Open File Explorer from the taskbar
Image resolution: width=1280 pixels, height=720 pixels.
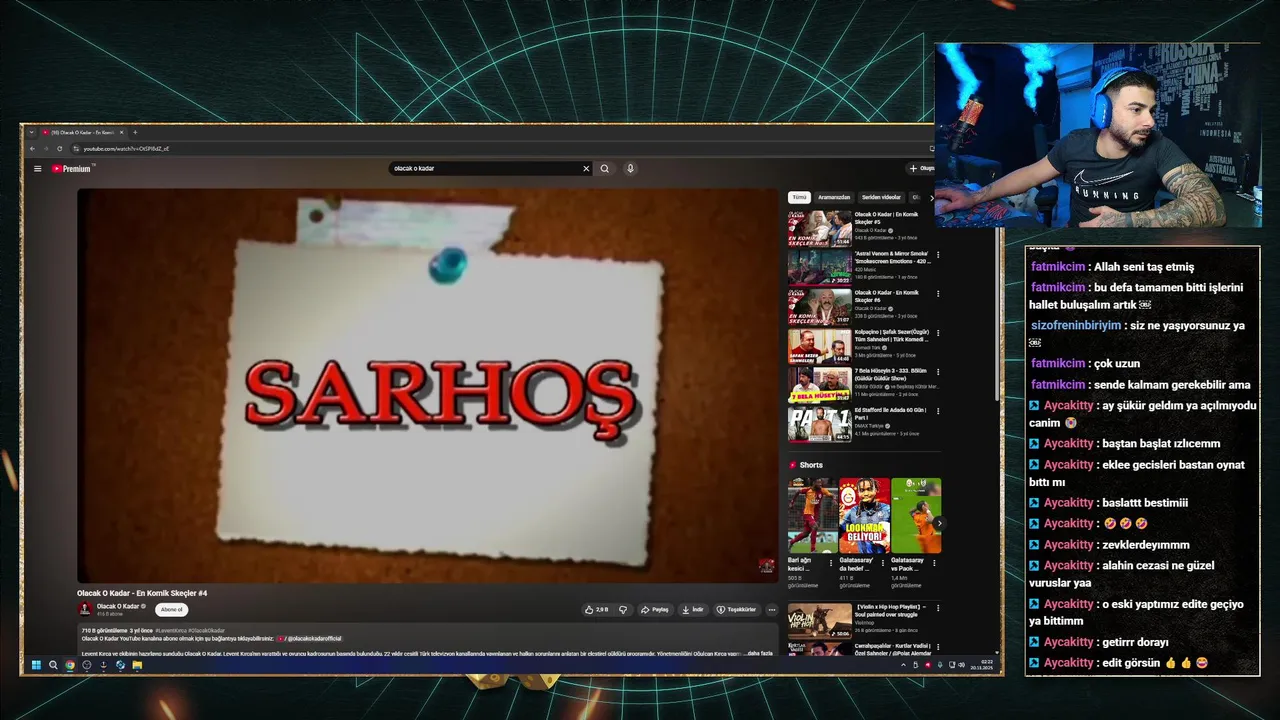pos(137,665)
